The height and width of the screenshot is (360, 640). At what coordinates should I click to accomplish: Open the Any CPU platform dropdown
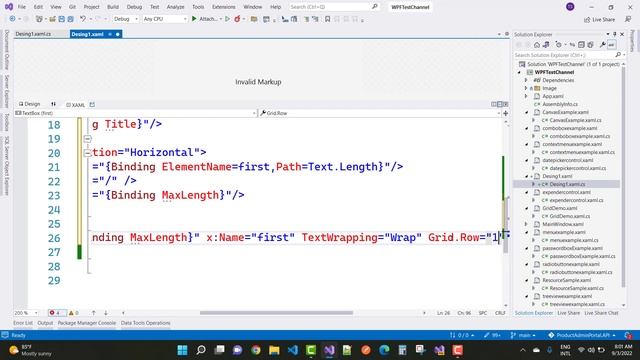point(165,19)
